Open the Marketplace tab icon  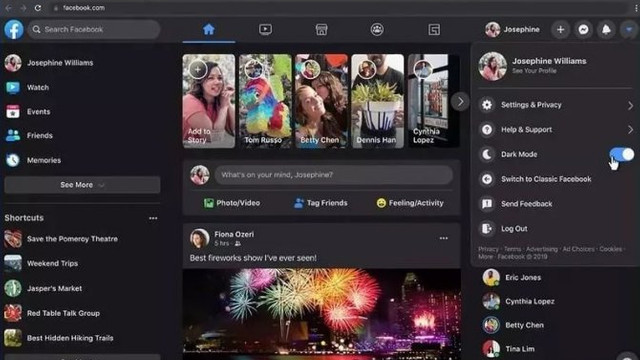pos(321,29)
